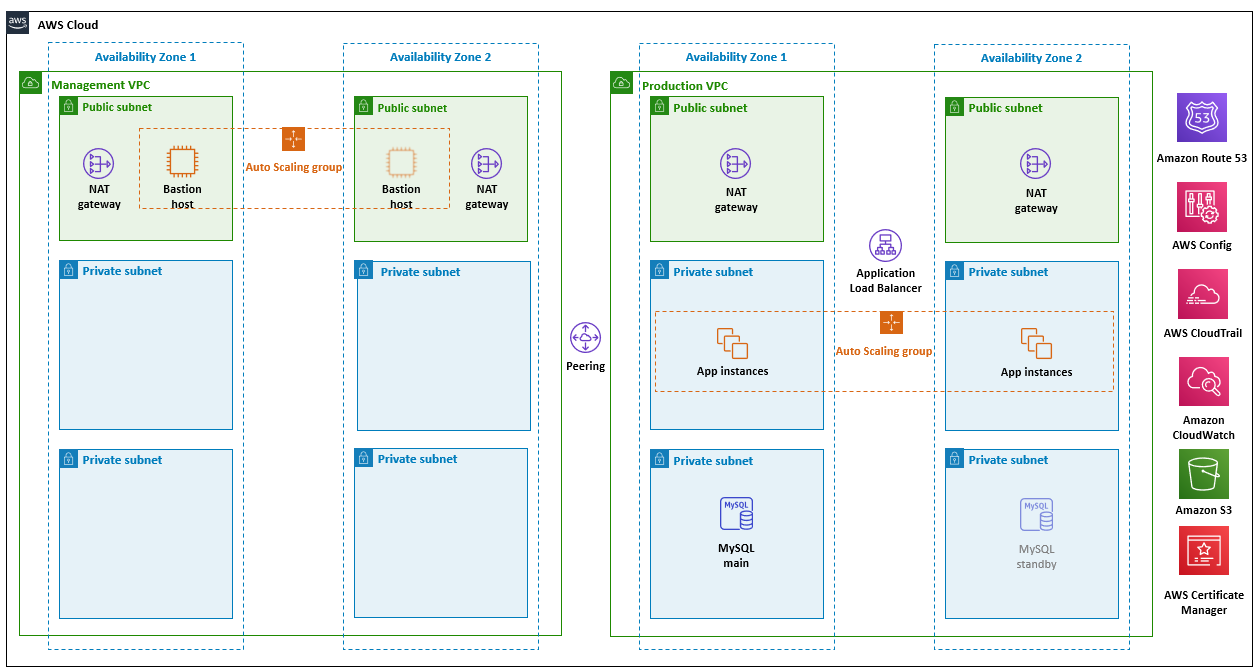Click lock icon of Public subnet holding faded Bastion host

[364, 107]
